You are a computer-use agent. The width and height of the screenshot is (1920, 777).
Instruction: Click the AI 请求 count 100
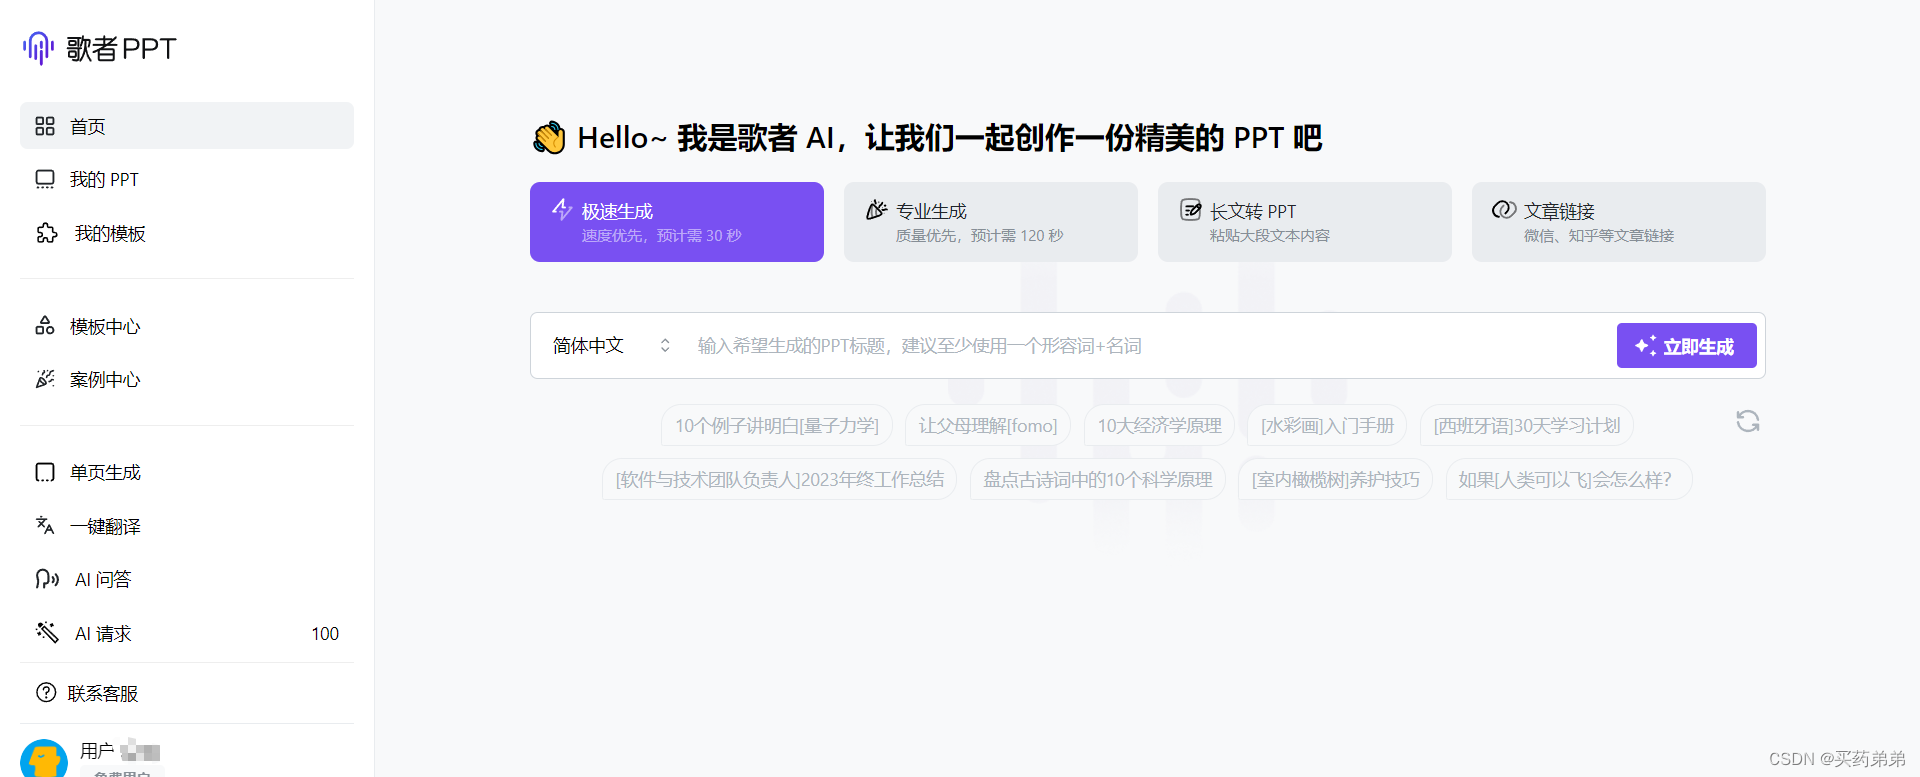pos(325,633)
